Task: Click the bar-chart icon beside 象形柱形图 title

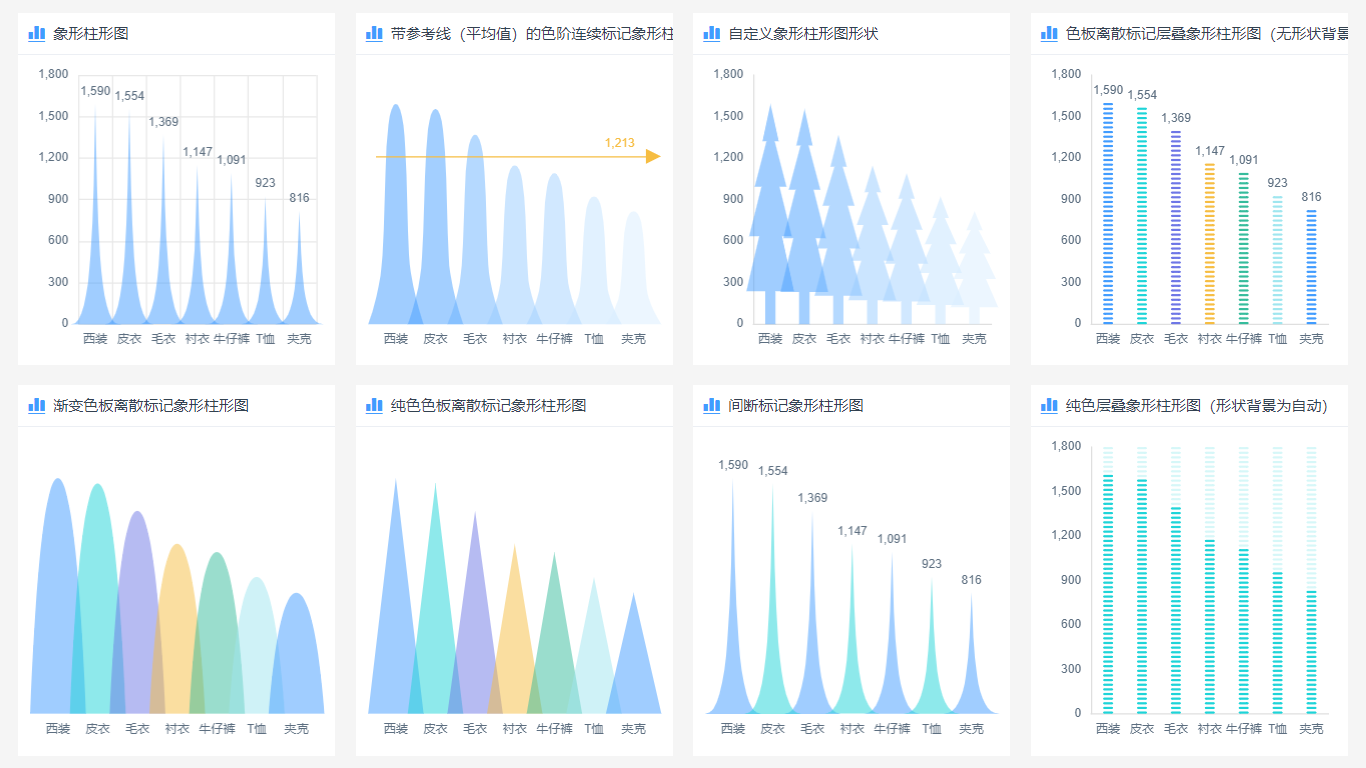Action: (36, 32)
